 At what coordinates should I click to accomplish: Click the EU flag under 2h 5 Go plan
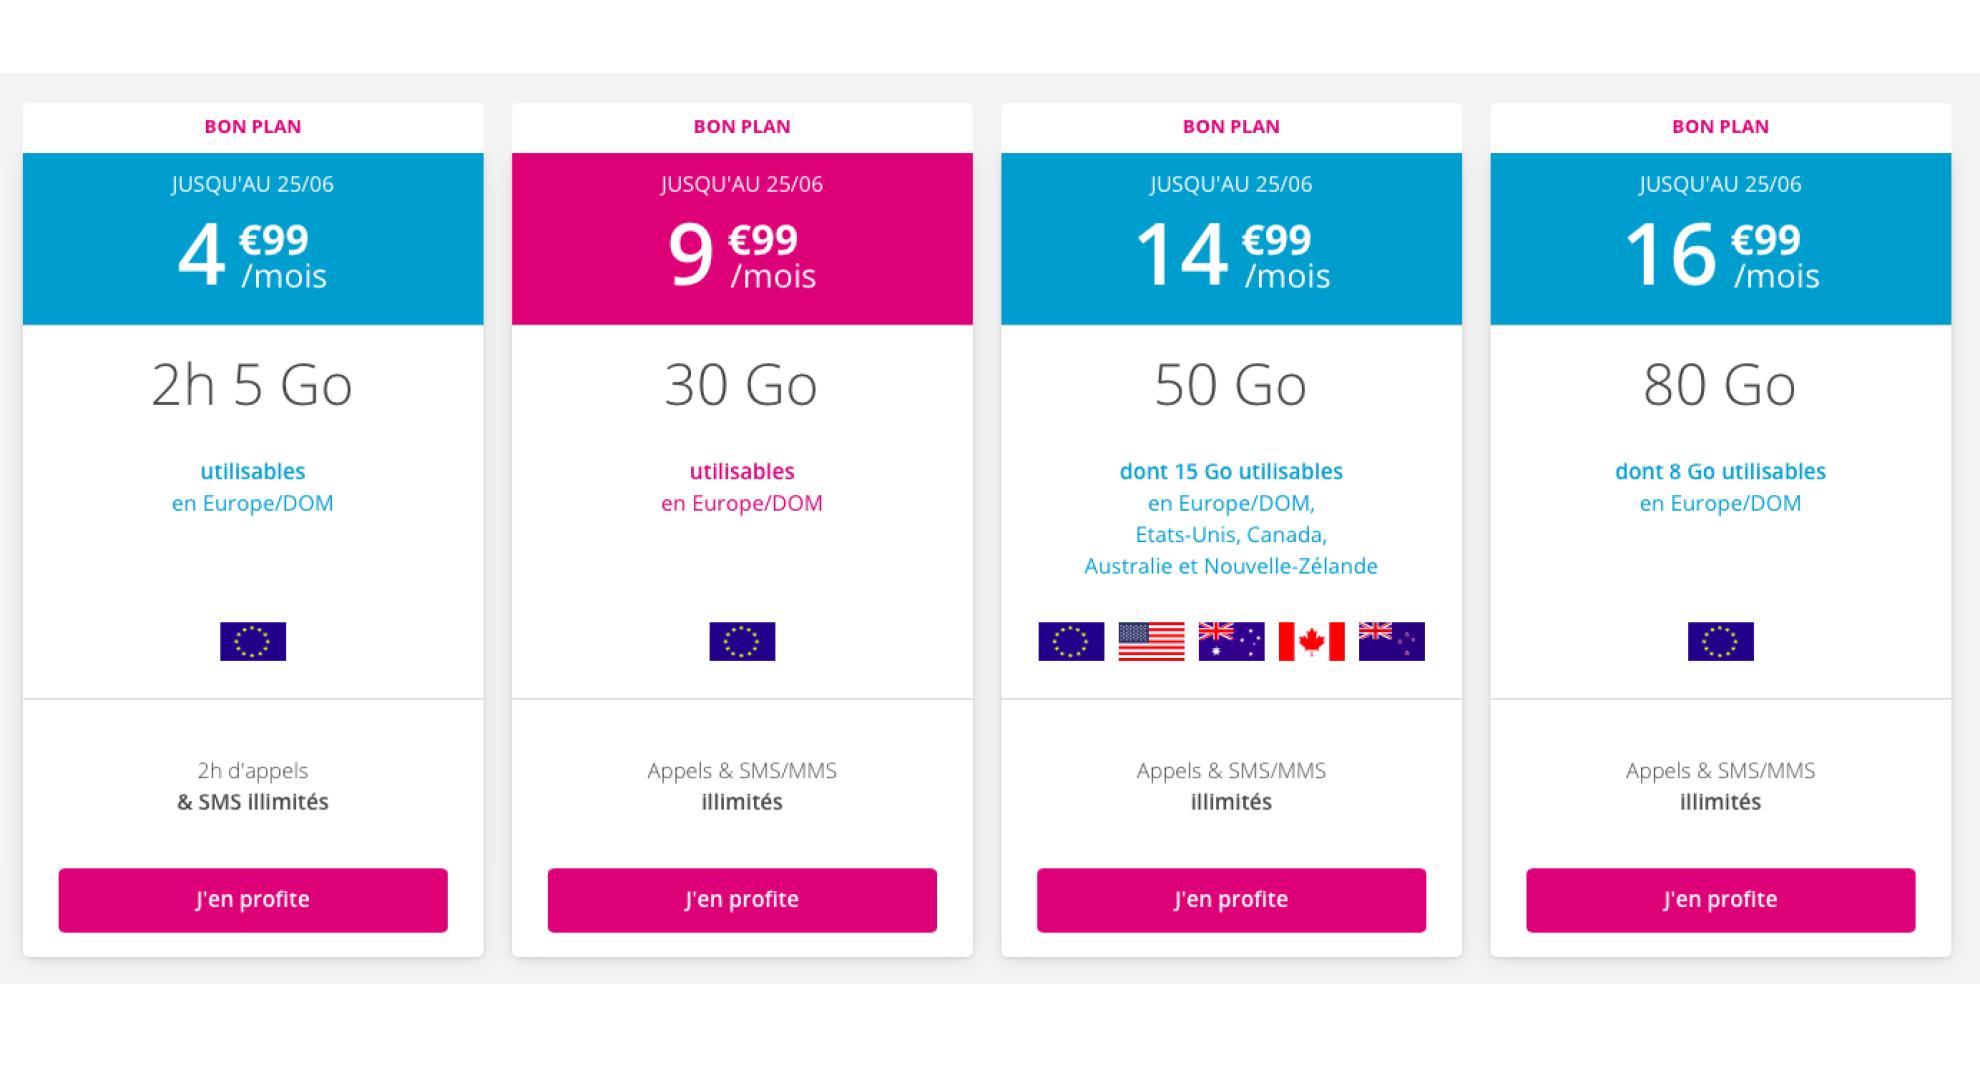[253, 641]
